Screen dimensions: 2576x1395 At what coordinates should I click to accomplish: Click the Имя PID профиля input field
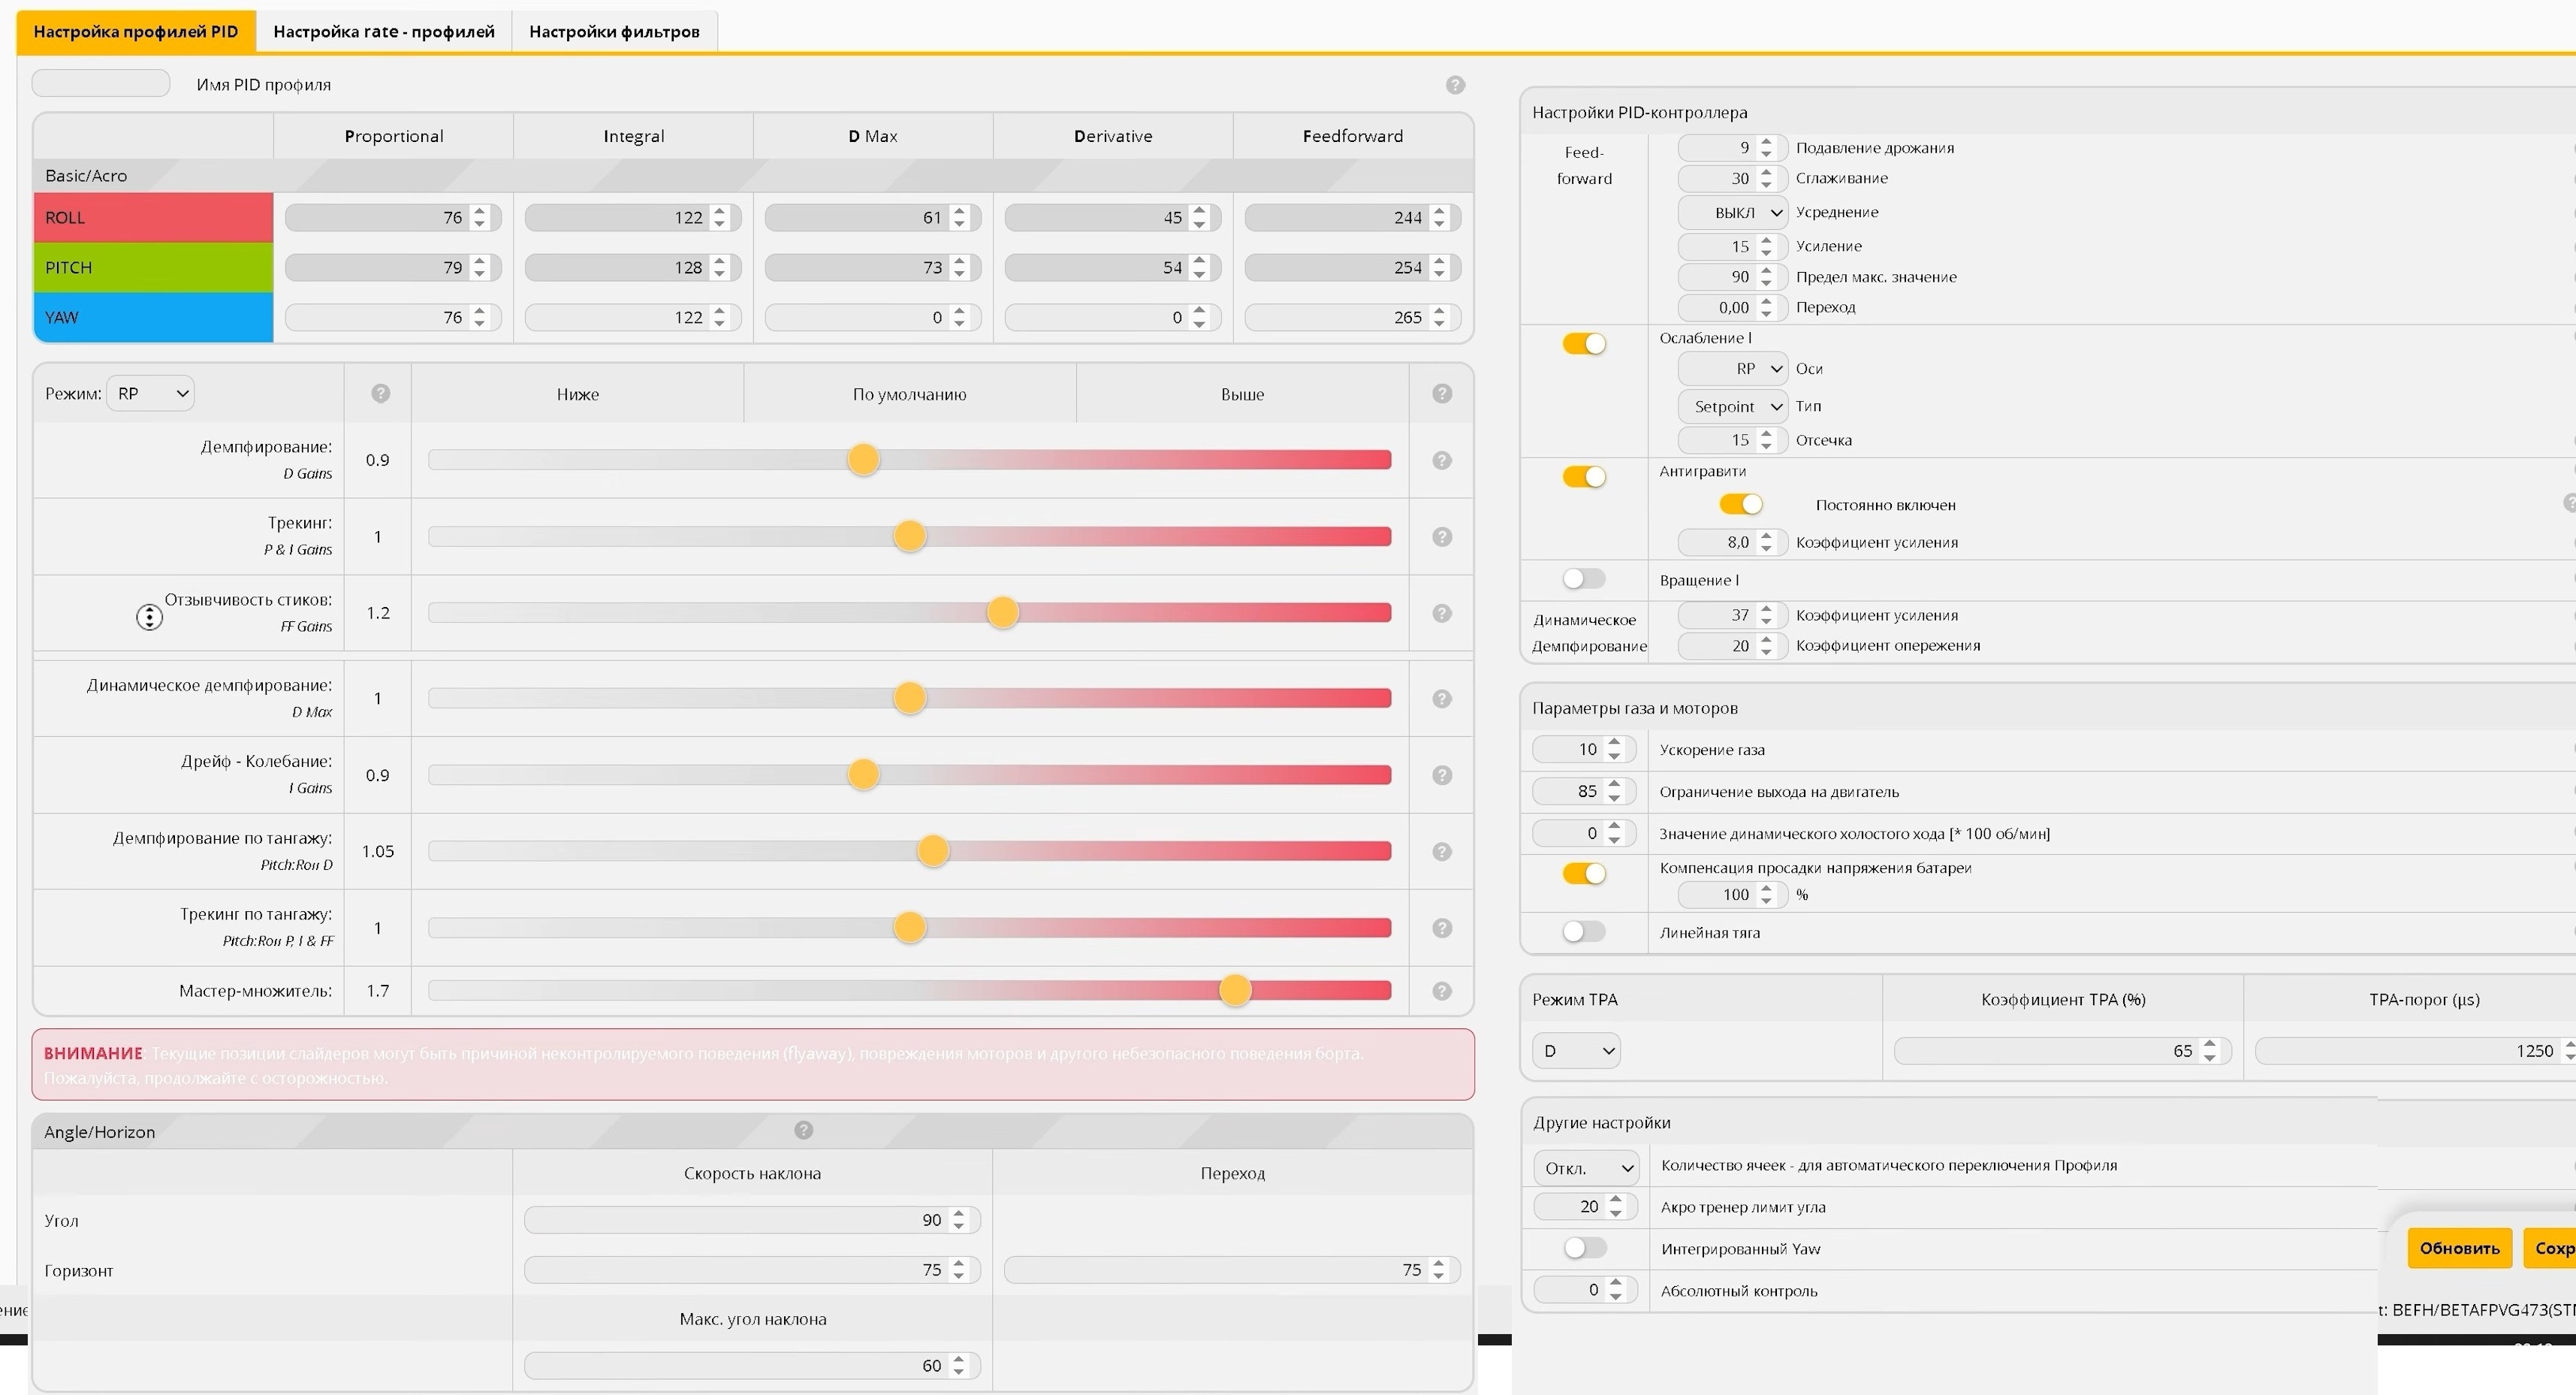(101, 84)
